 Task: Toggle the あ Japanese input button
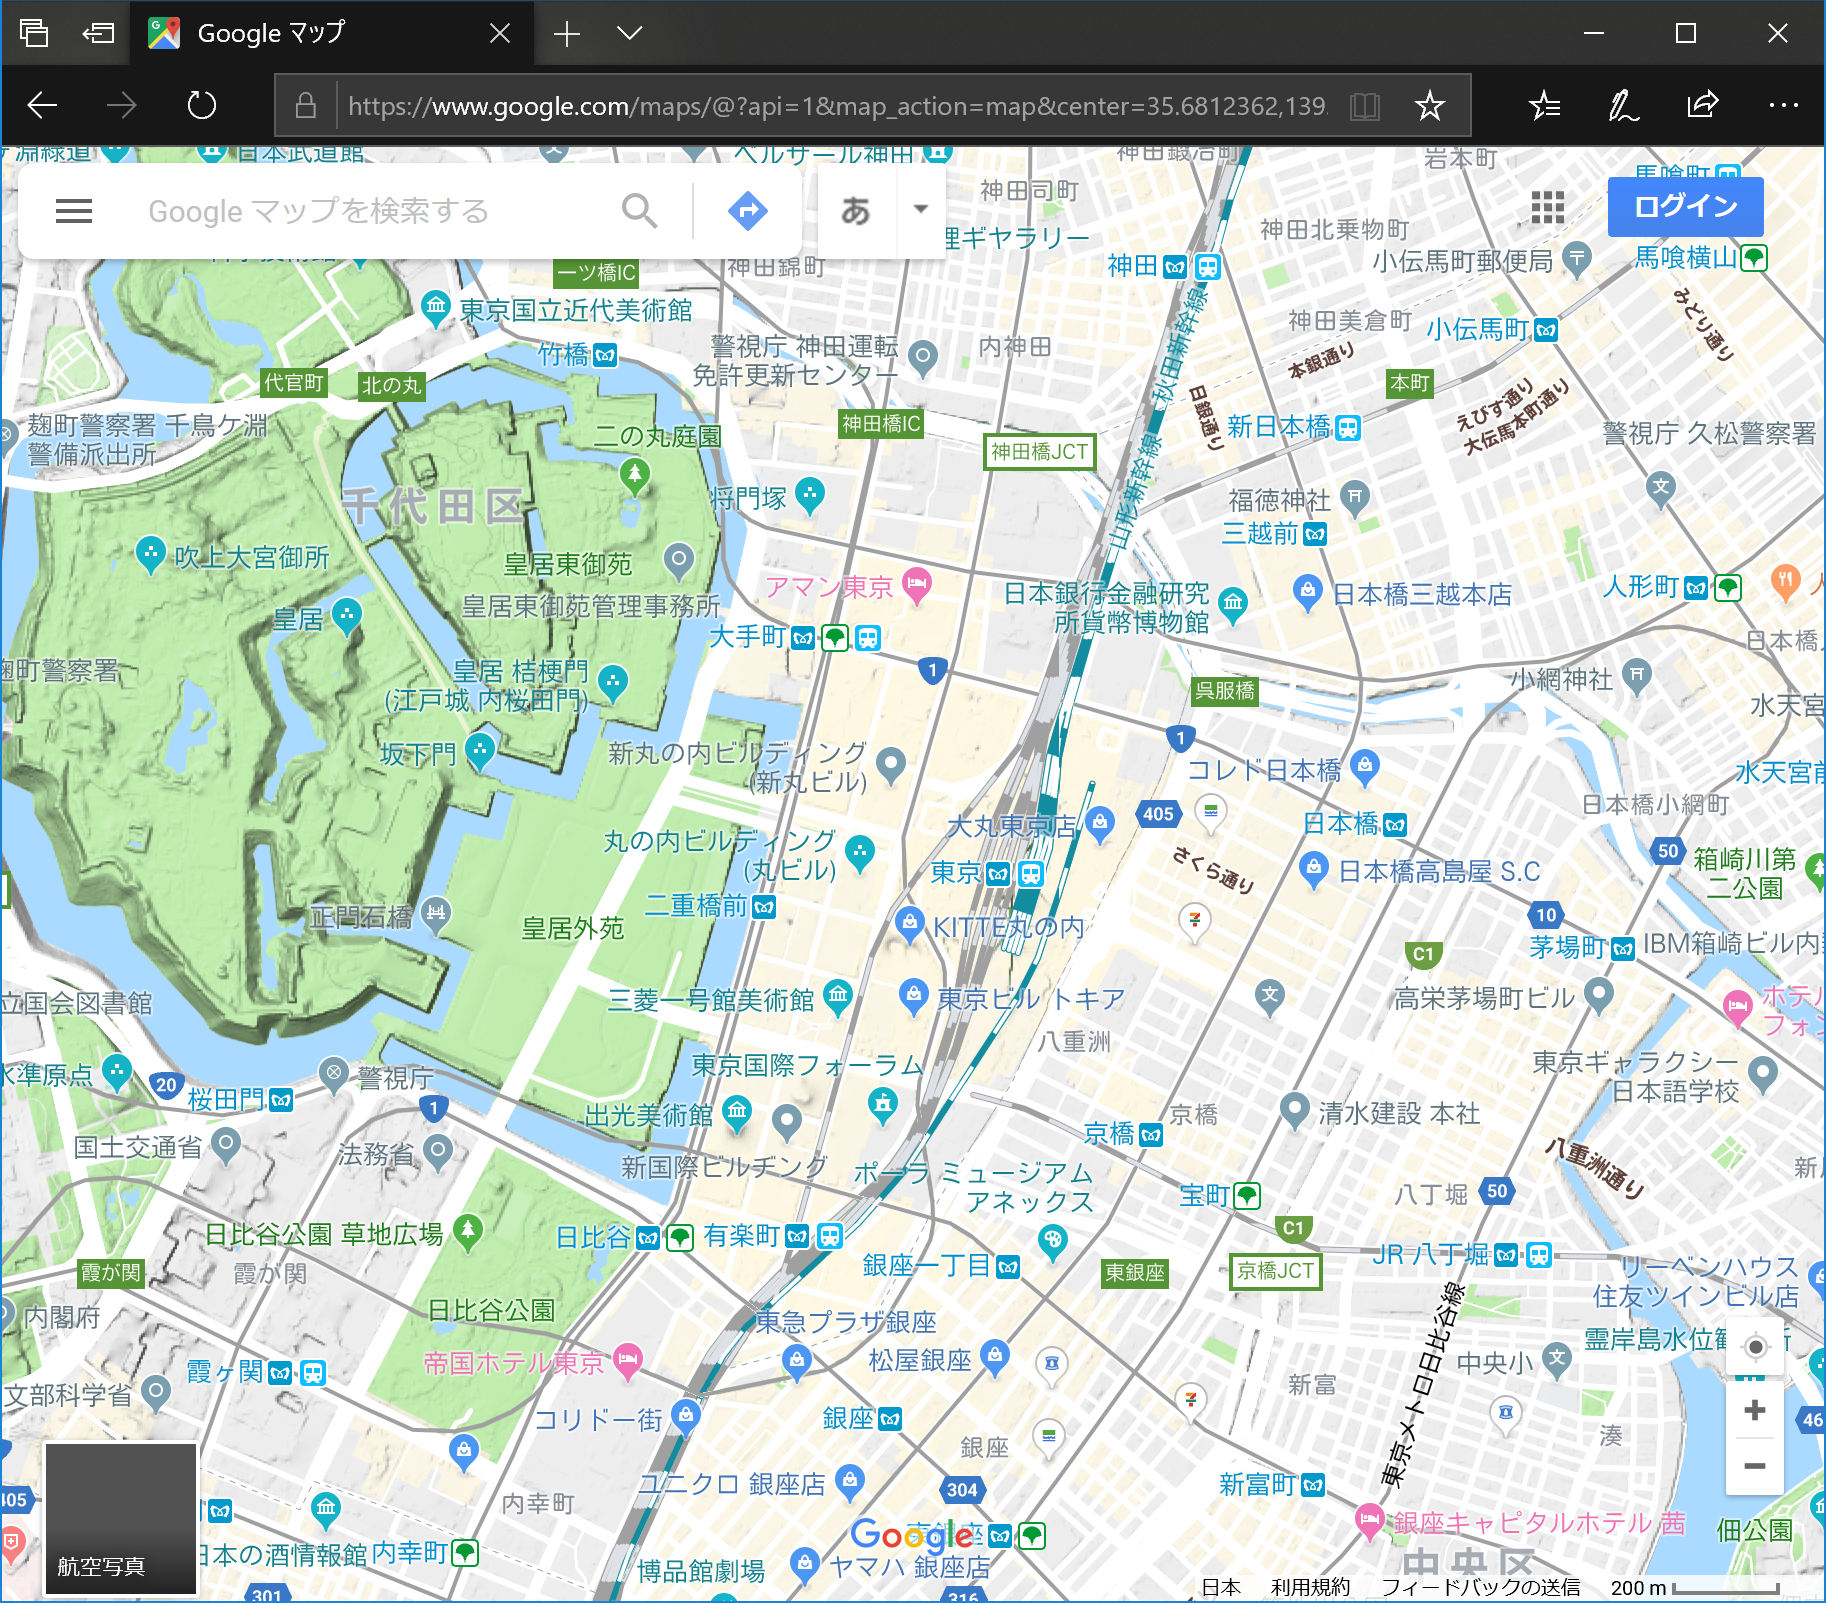pyautogui.click(x=856, y=211)
